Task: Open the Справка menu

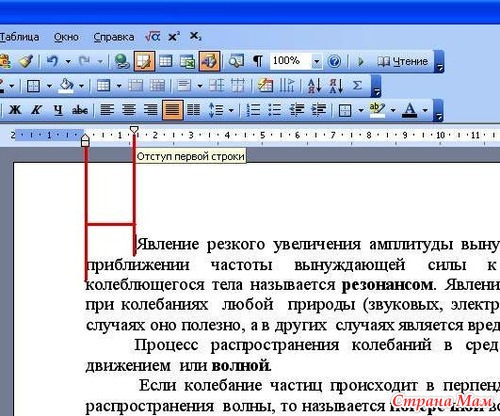Action: (114, 37)
